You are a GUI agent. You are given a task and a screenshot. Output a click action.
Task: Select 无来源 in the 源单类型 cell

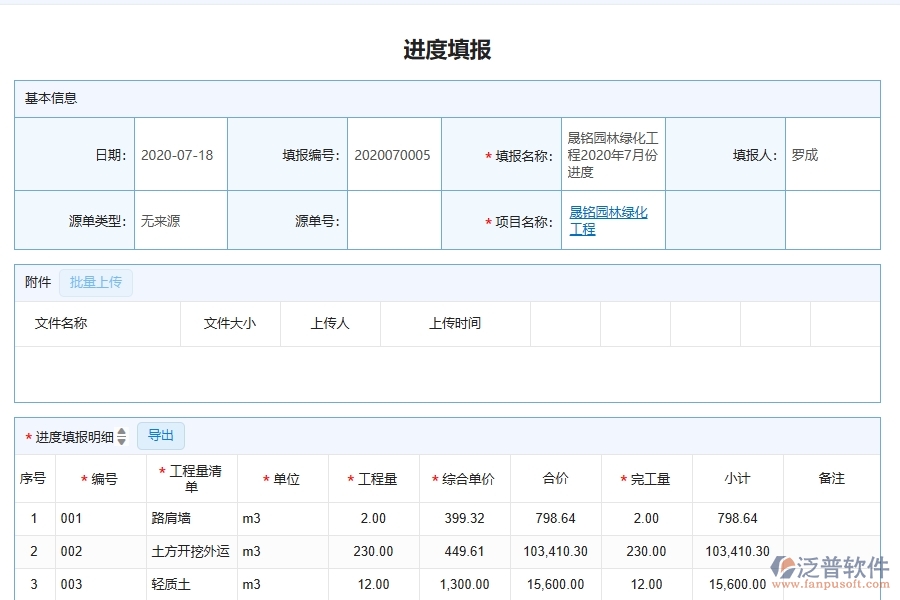pyautogui.click(x=160, y=220)
